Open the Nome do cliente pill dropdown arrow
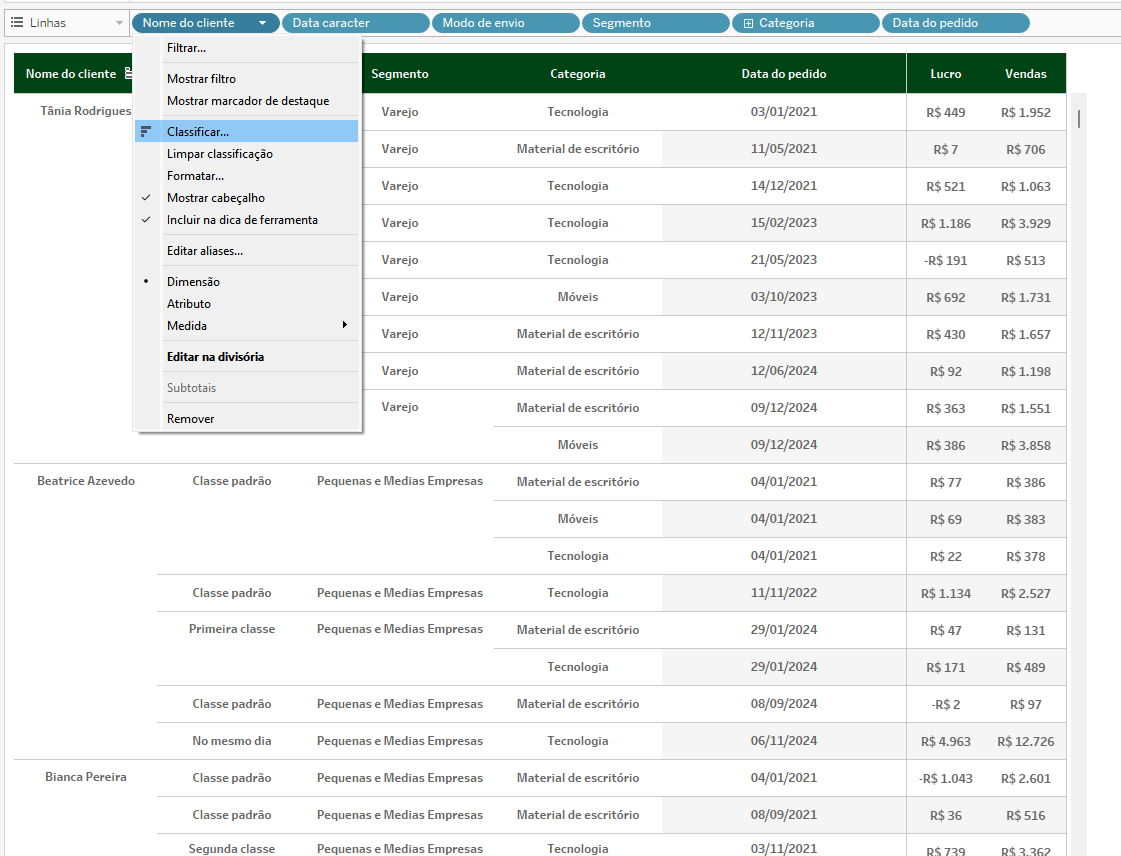This screenshot has width=1121, height=856. [262, 23]
